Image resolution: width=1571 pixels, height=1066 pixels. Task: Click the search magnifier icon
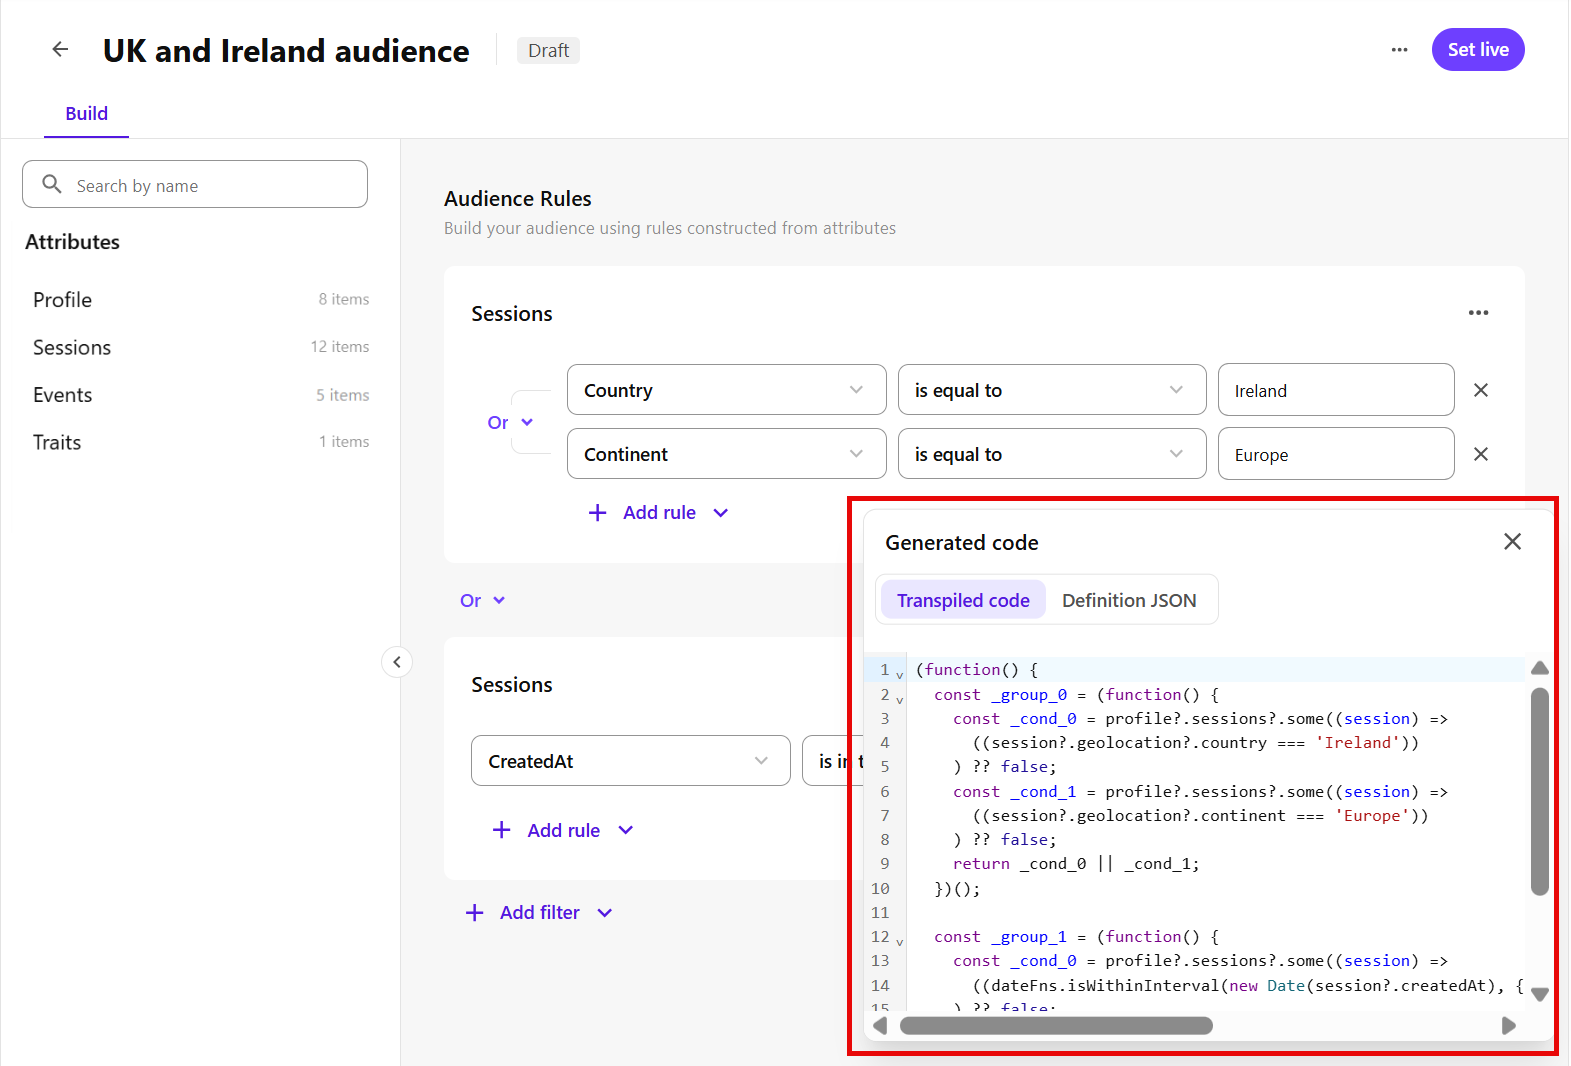[52, 184]
